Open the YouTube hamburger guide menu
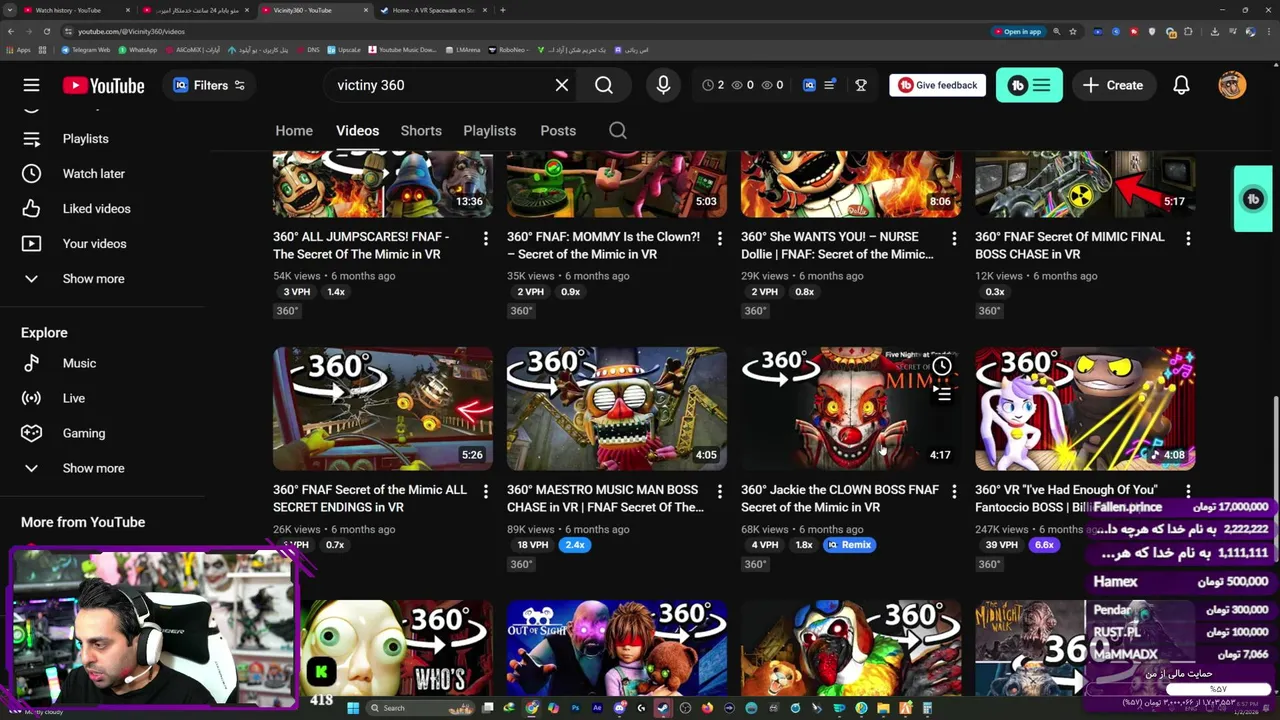This screenshot has height=720, width=1280. [32, 85]
